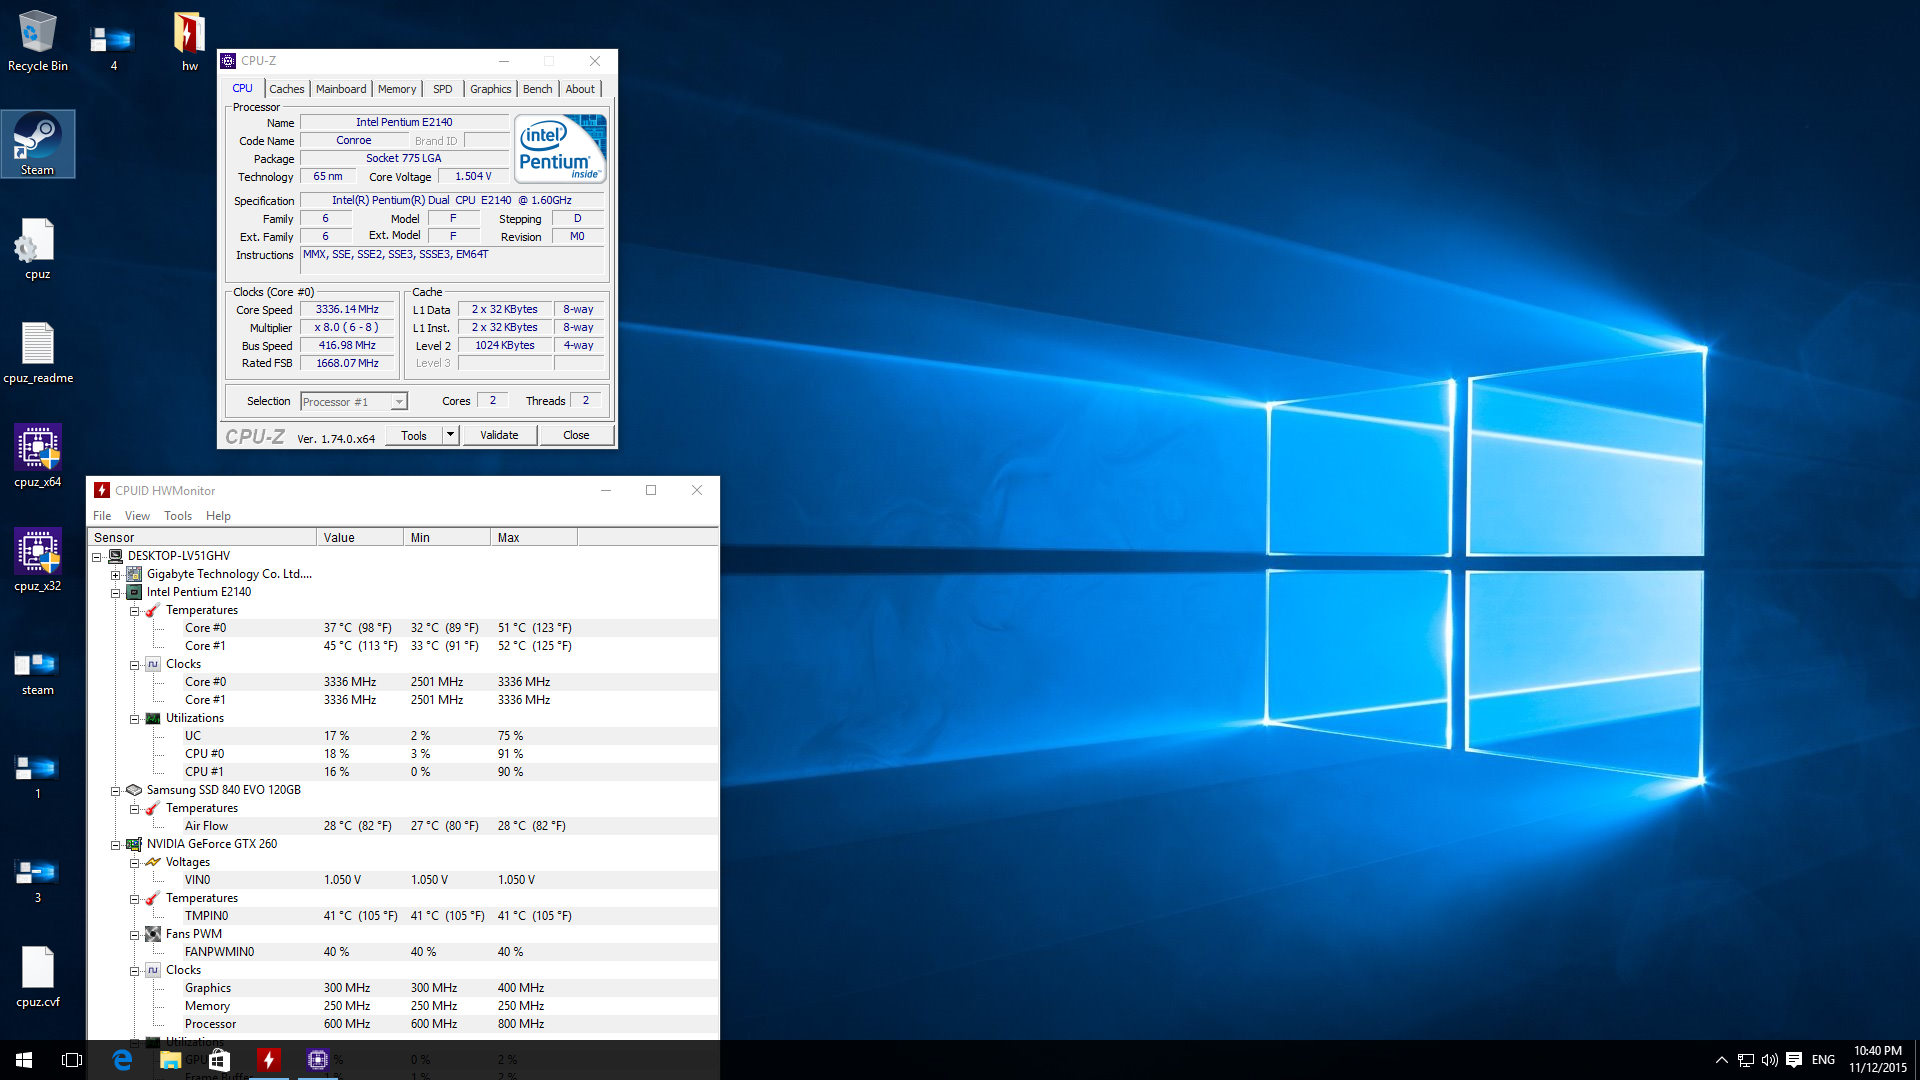Click the Intel Pentium inside logo

560,148
